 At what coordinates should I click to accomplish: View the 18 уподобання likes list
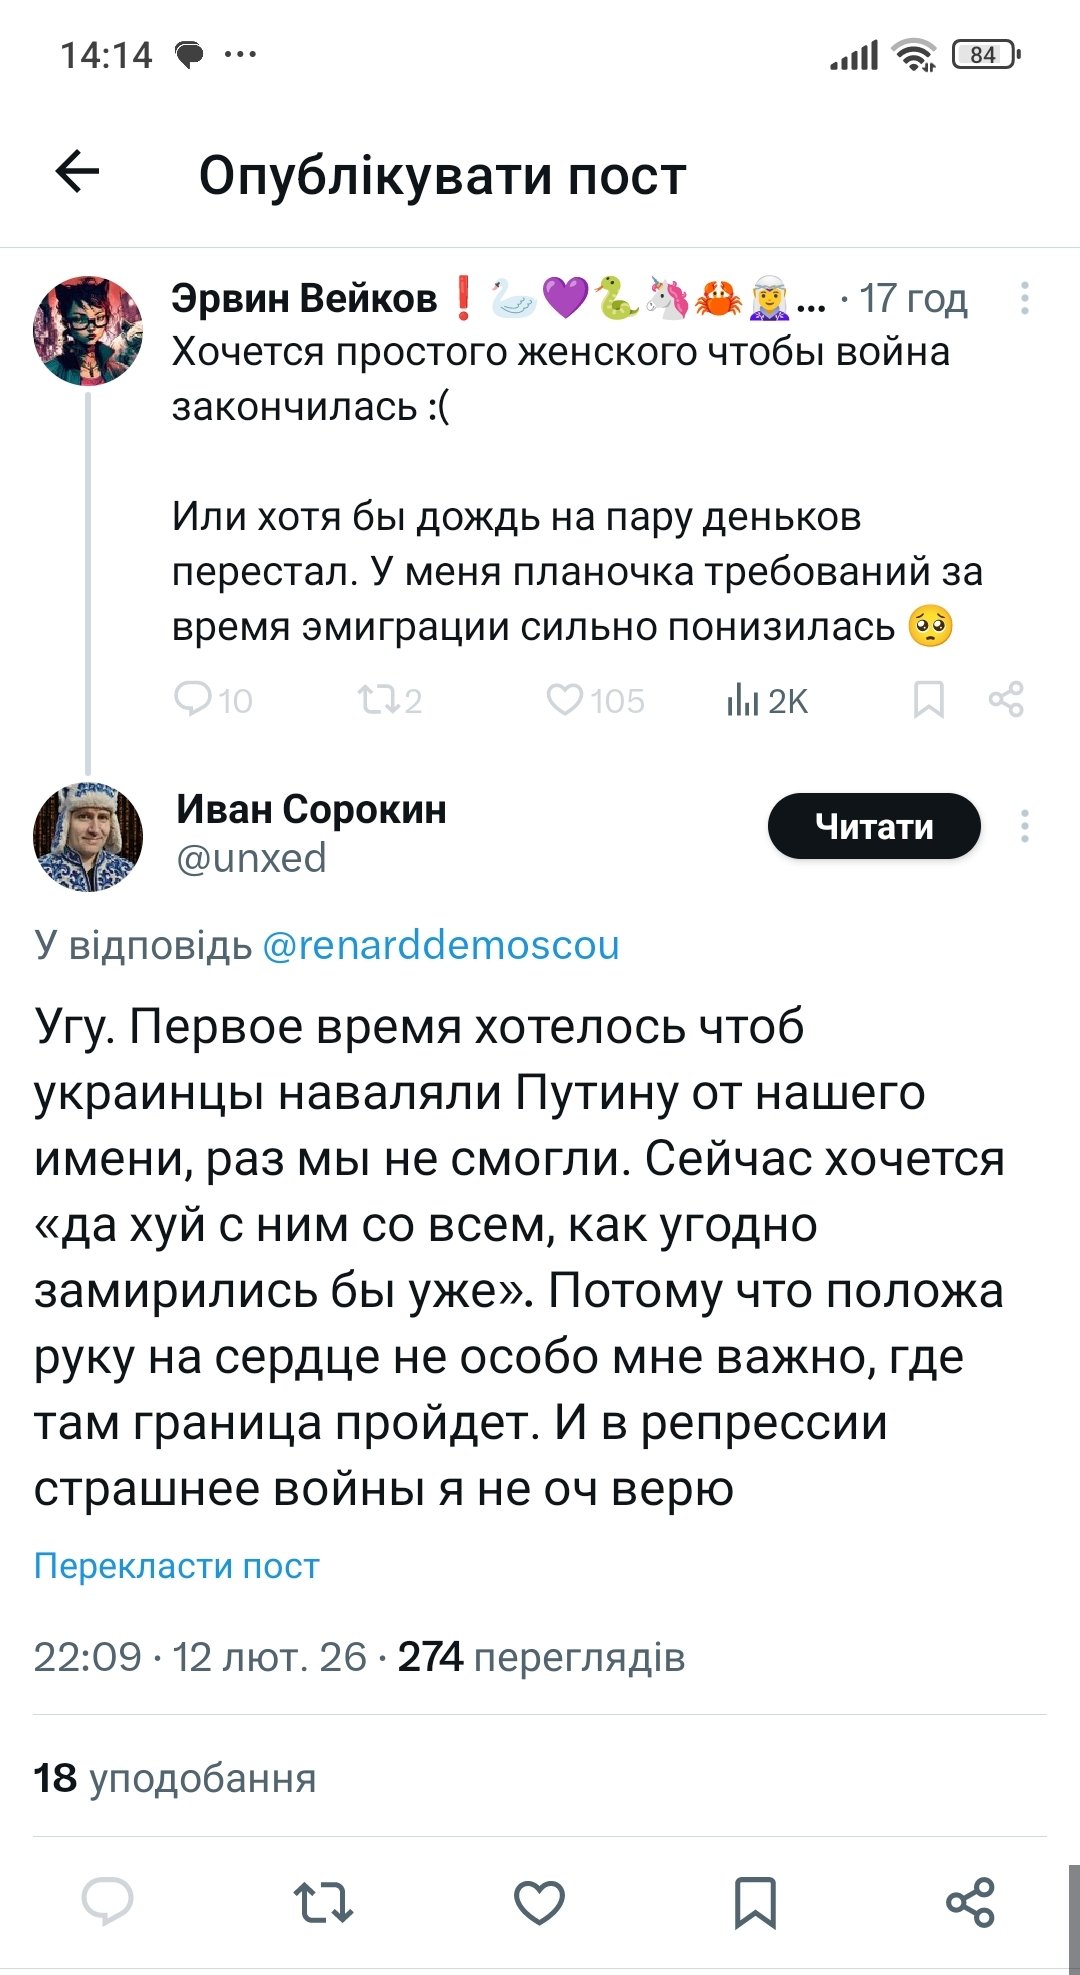175,1778
